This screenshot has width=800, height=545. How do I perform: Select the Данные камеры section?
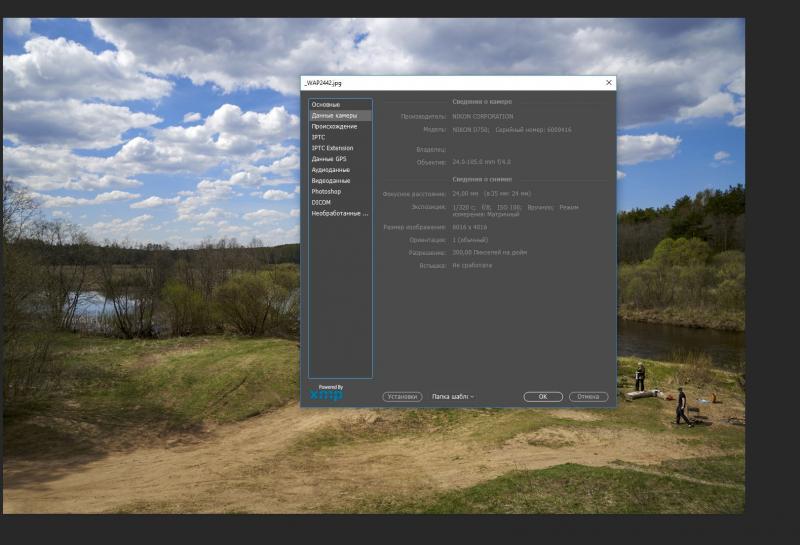pos(340,115)
